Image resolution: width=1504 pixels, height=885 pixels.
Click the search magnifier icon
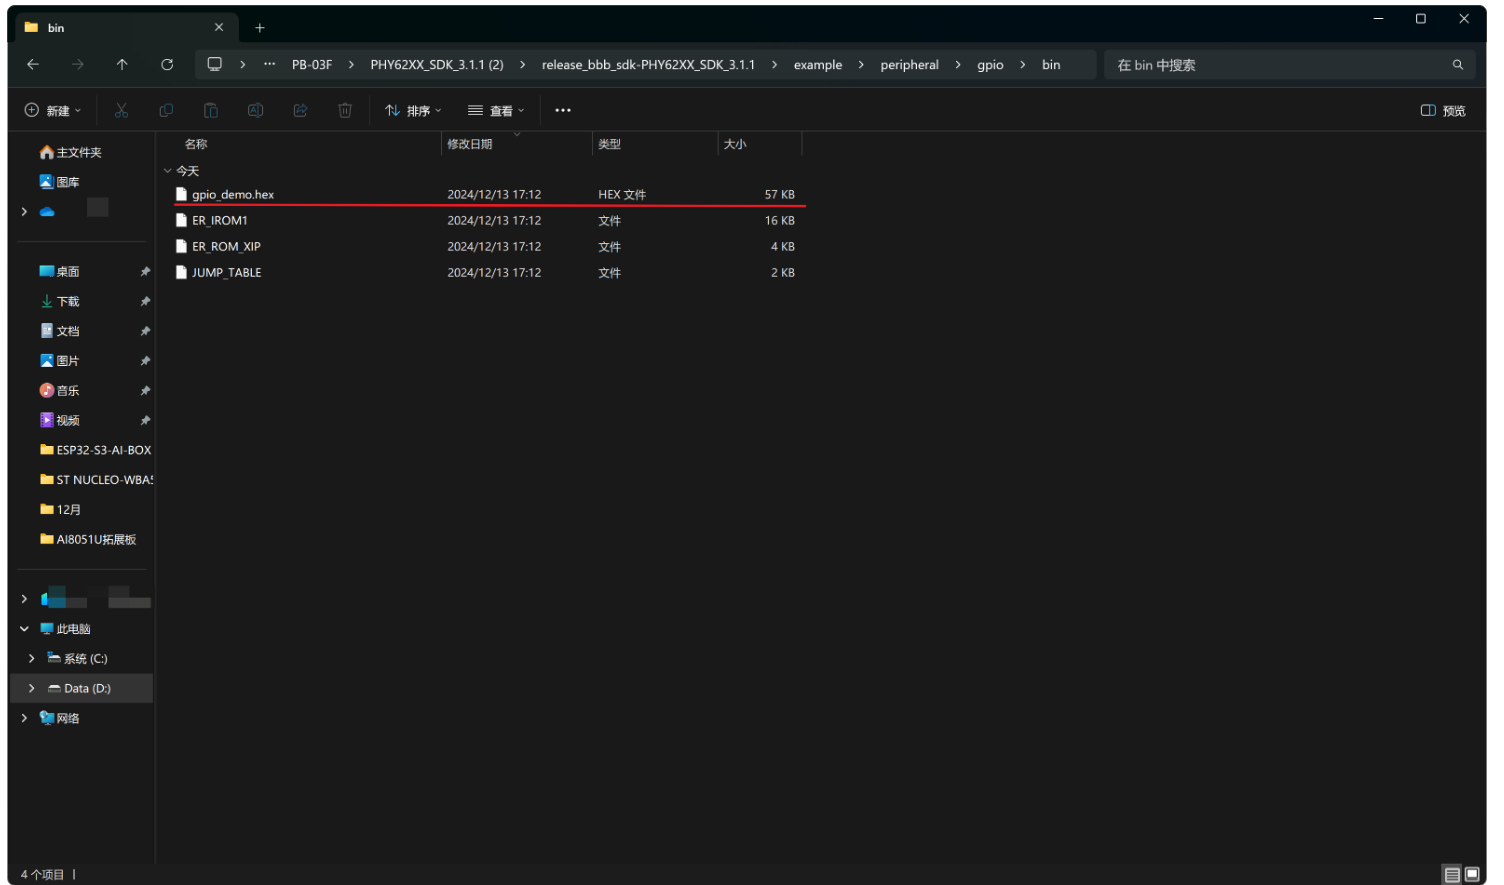click(1458, 65)
